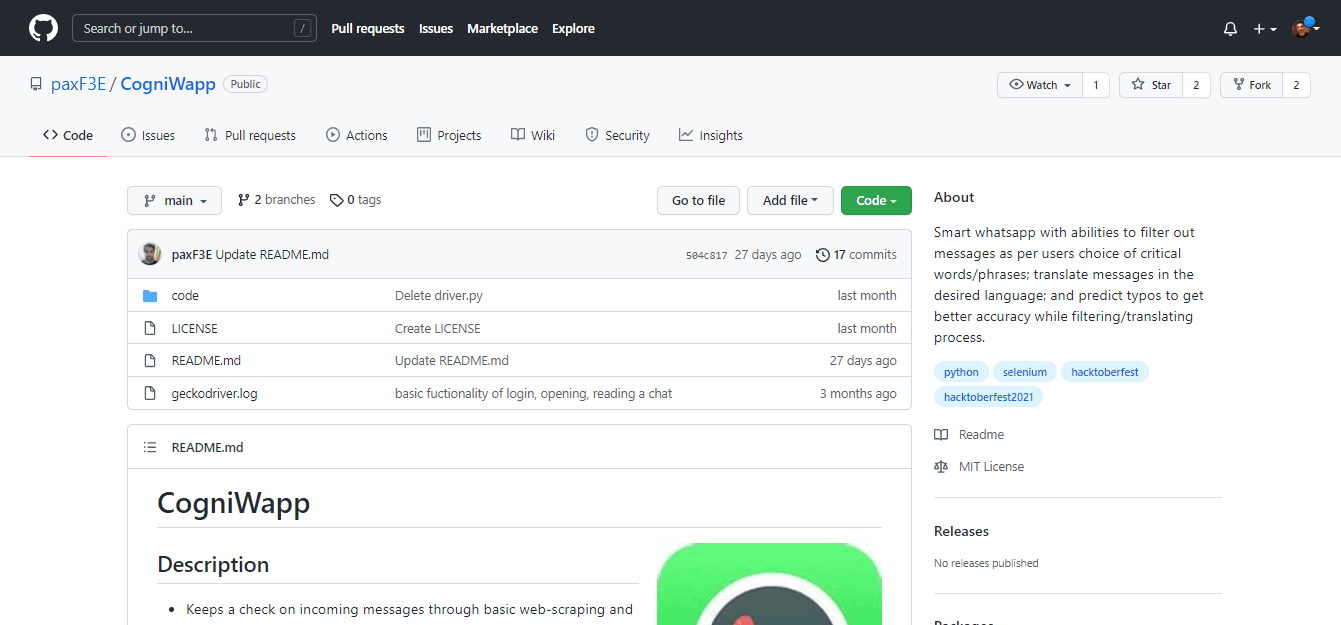1341x625 pixels.
Task: Click the code folder icon
Action: pos(150,296)
